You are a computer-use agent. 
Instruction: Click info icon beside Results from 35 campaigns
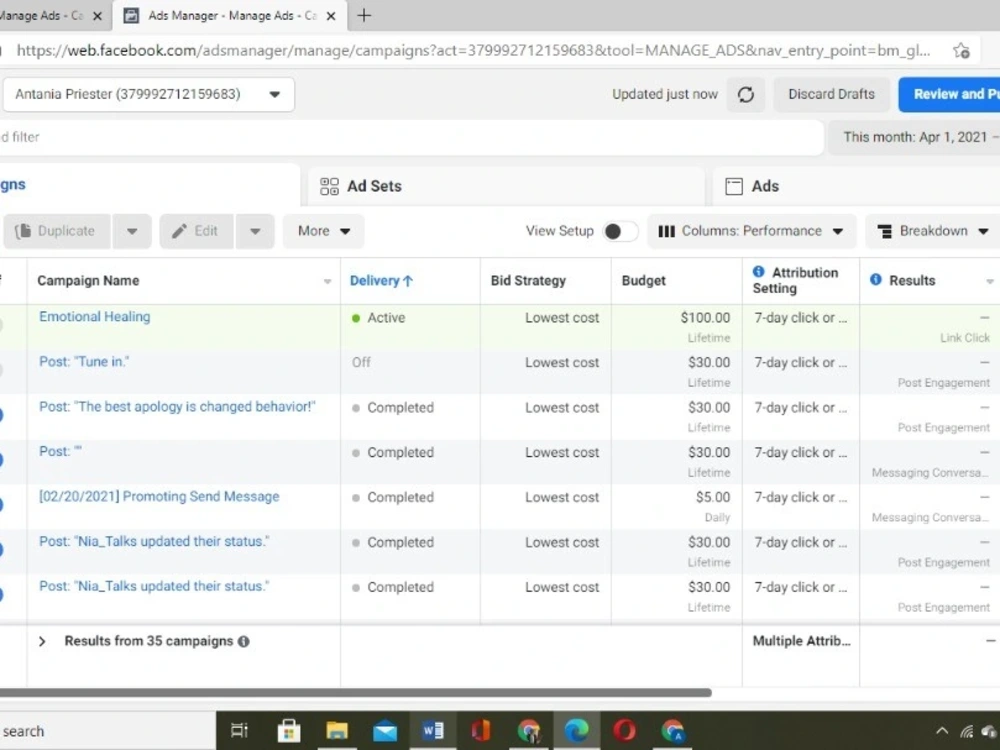(244, 642)
